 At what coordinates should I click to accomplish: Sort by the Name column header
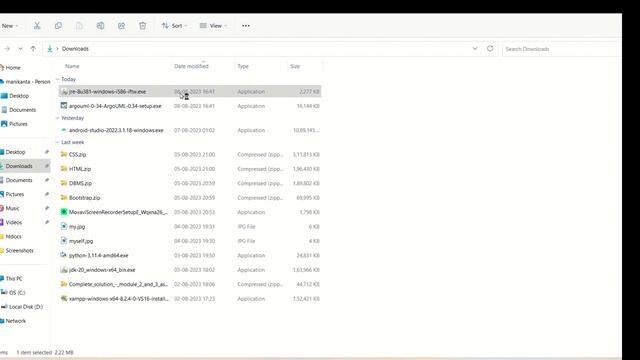72,66
